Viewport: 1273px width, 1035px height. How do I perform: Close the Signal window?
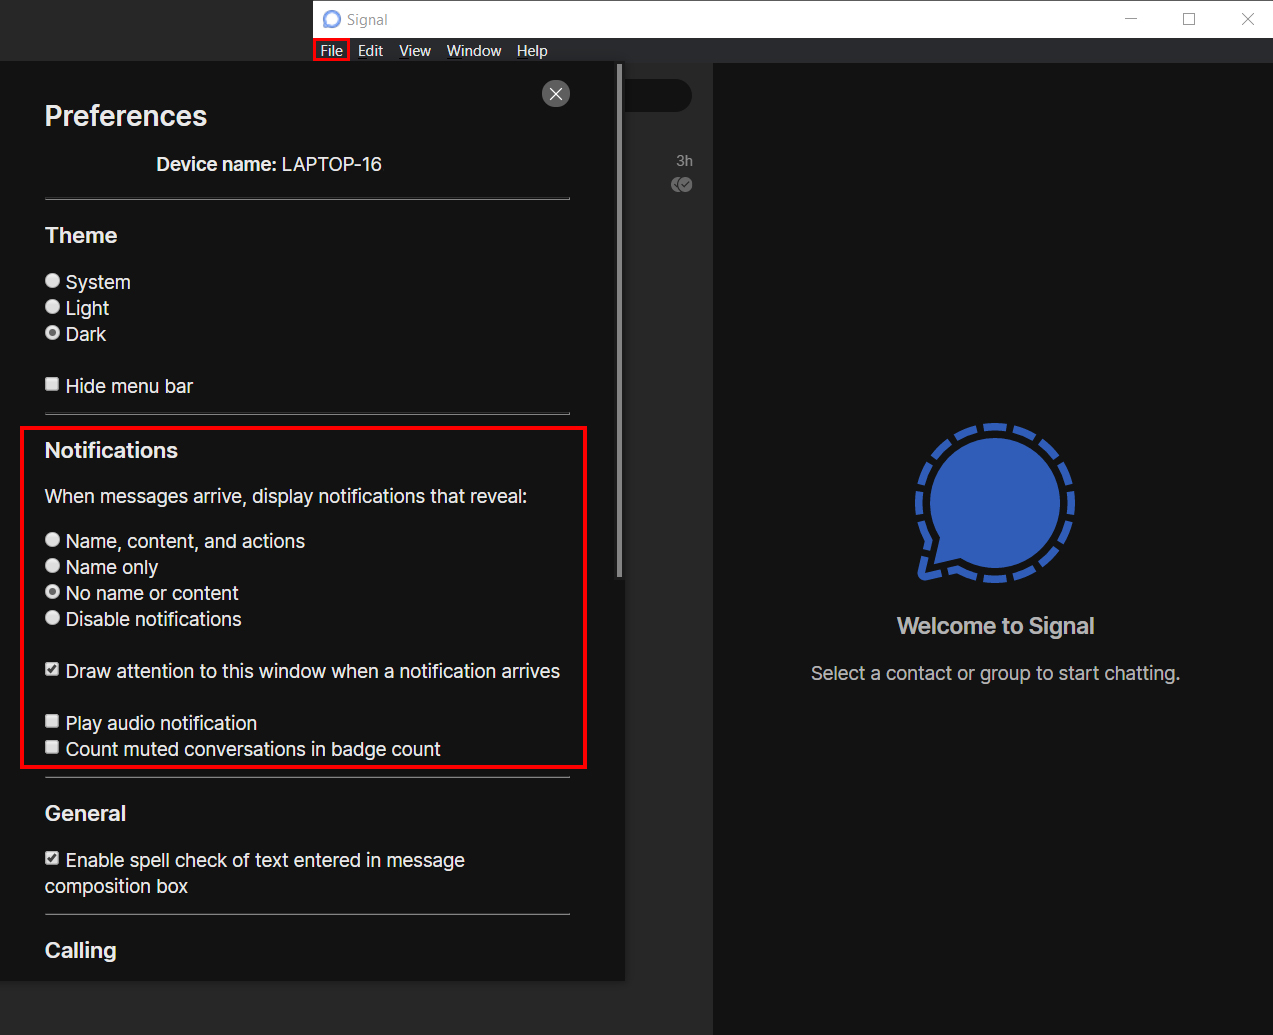[x=1247, y=19]
